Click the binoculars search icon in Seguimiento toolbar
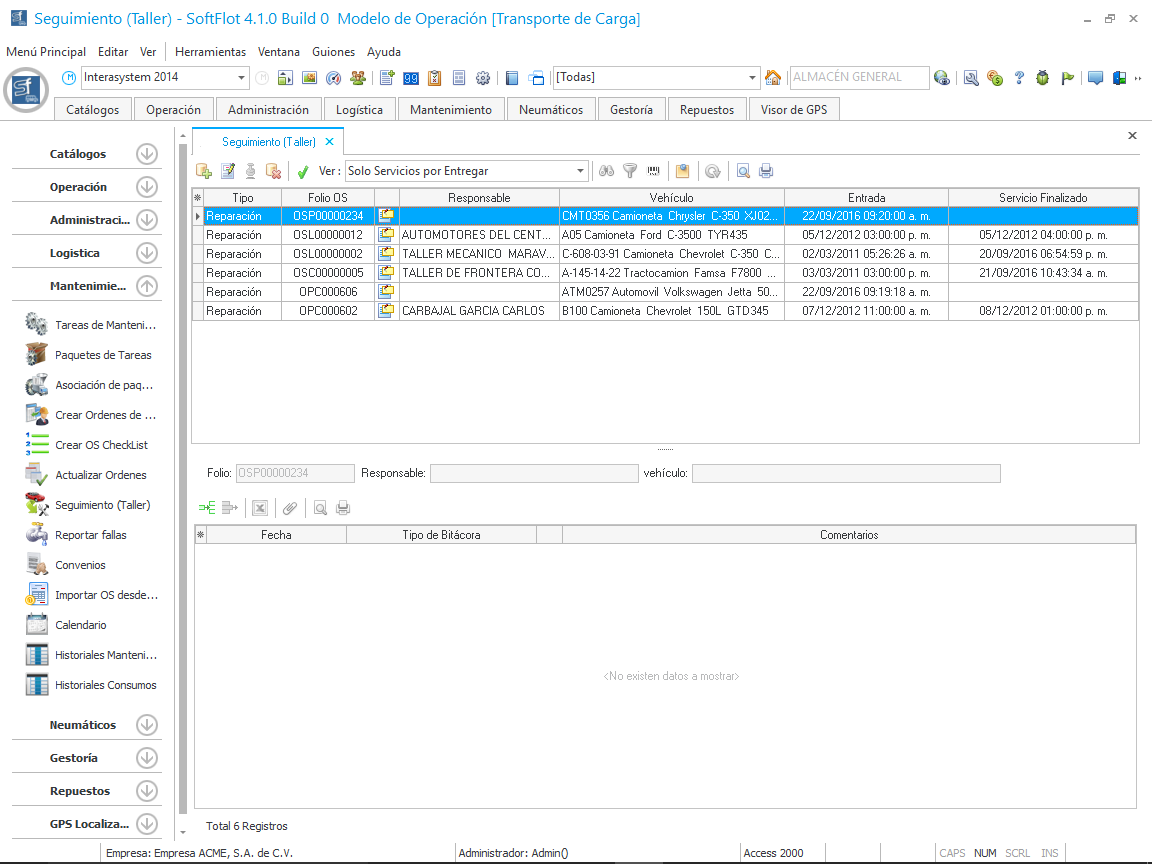The image size is (1152, 864). 606,171
